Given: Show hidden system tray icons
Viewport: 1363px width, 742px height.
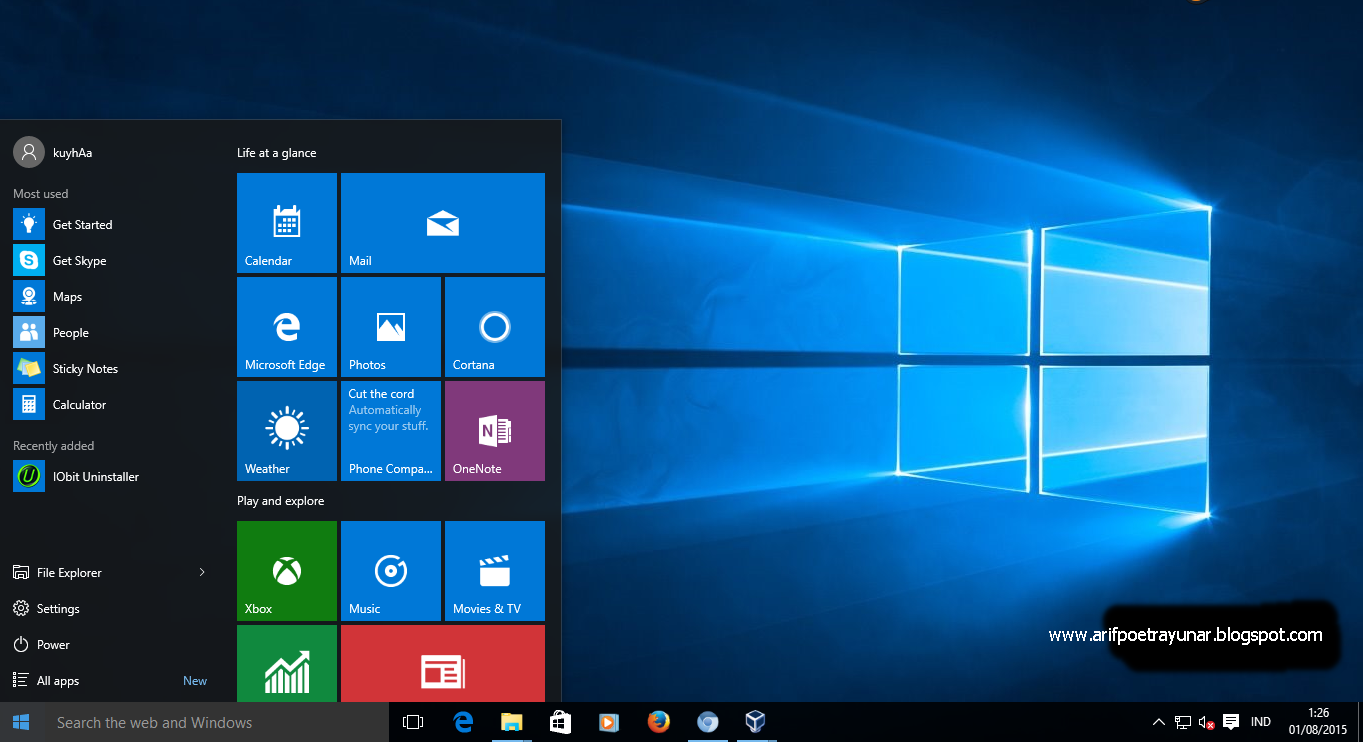Looking at the screenshot, I should [1158, 722].
